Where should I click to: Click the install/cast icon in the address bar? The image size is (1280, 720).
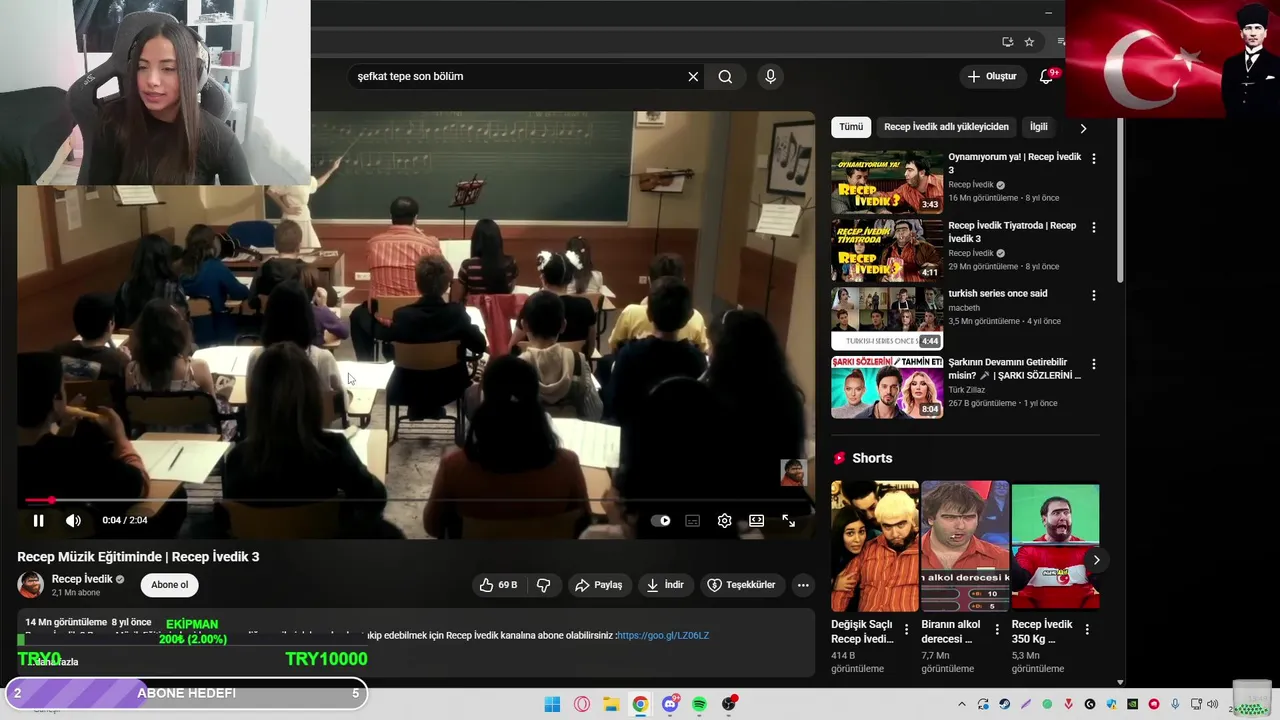(1007, 42)
